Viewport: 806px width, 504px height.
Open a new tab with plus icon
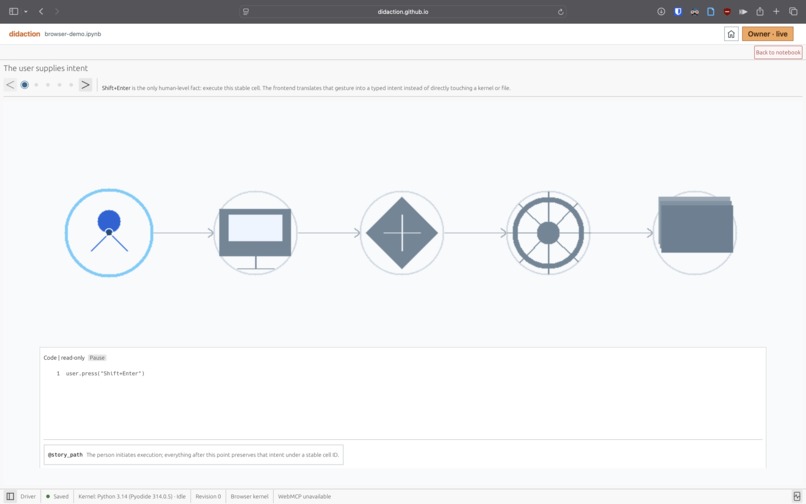(x=776, y=11)
